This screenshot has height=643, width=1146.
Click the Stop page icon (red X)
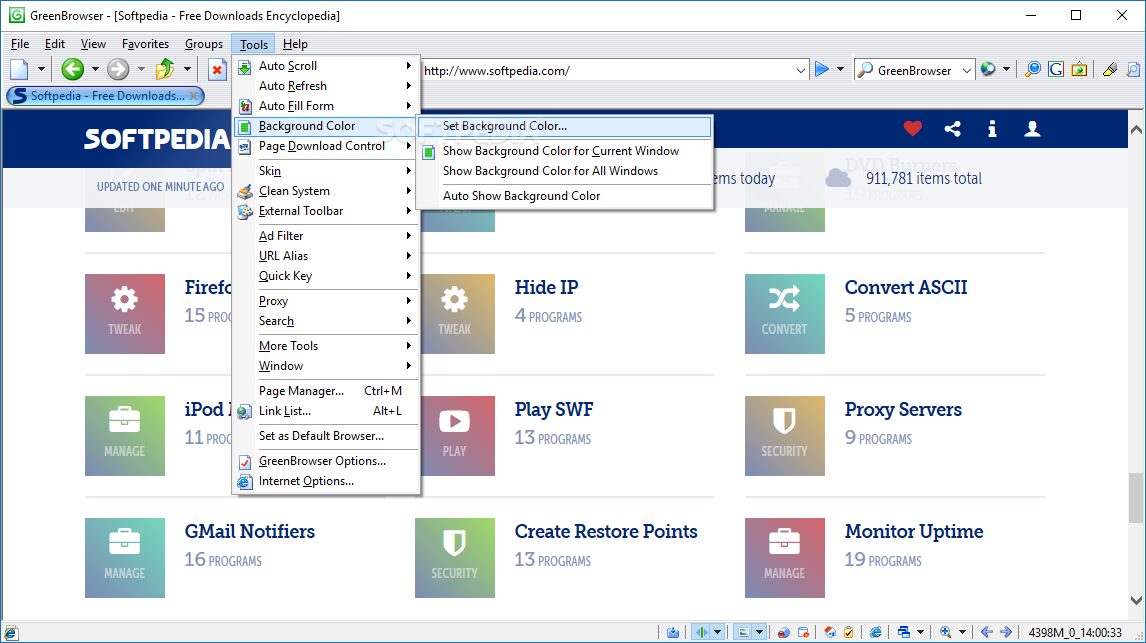217,70
